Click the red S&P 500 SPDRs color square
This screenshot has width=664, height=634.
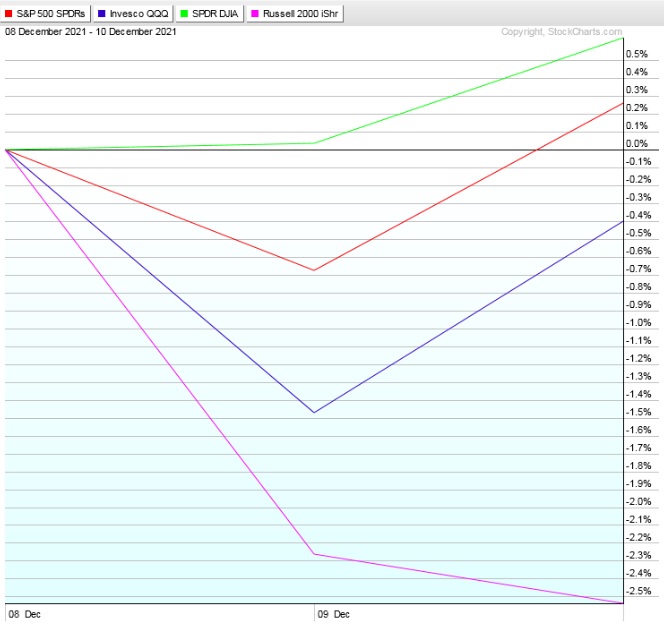[x=8, y=14]
